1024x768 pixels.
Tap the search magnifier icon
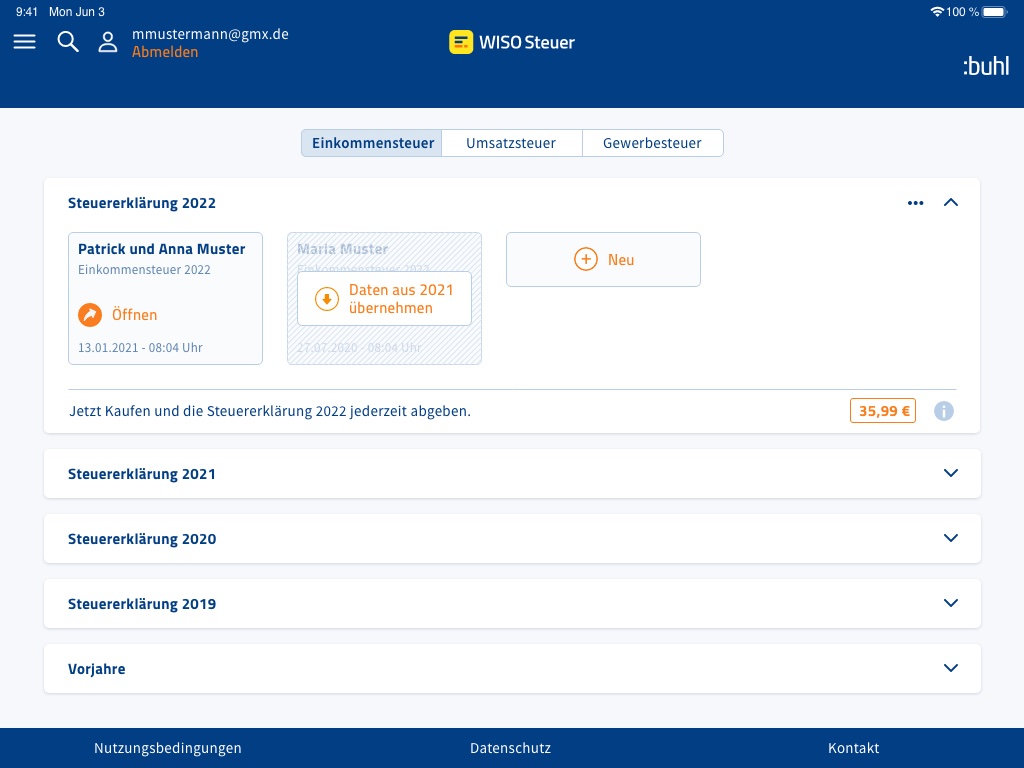[x=68, y=42]
